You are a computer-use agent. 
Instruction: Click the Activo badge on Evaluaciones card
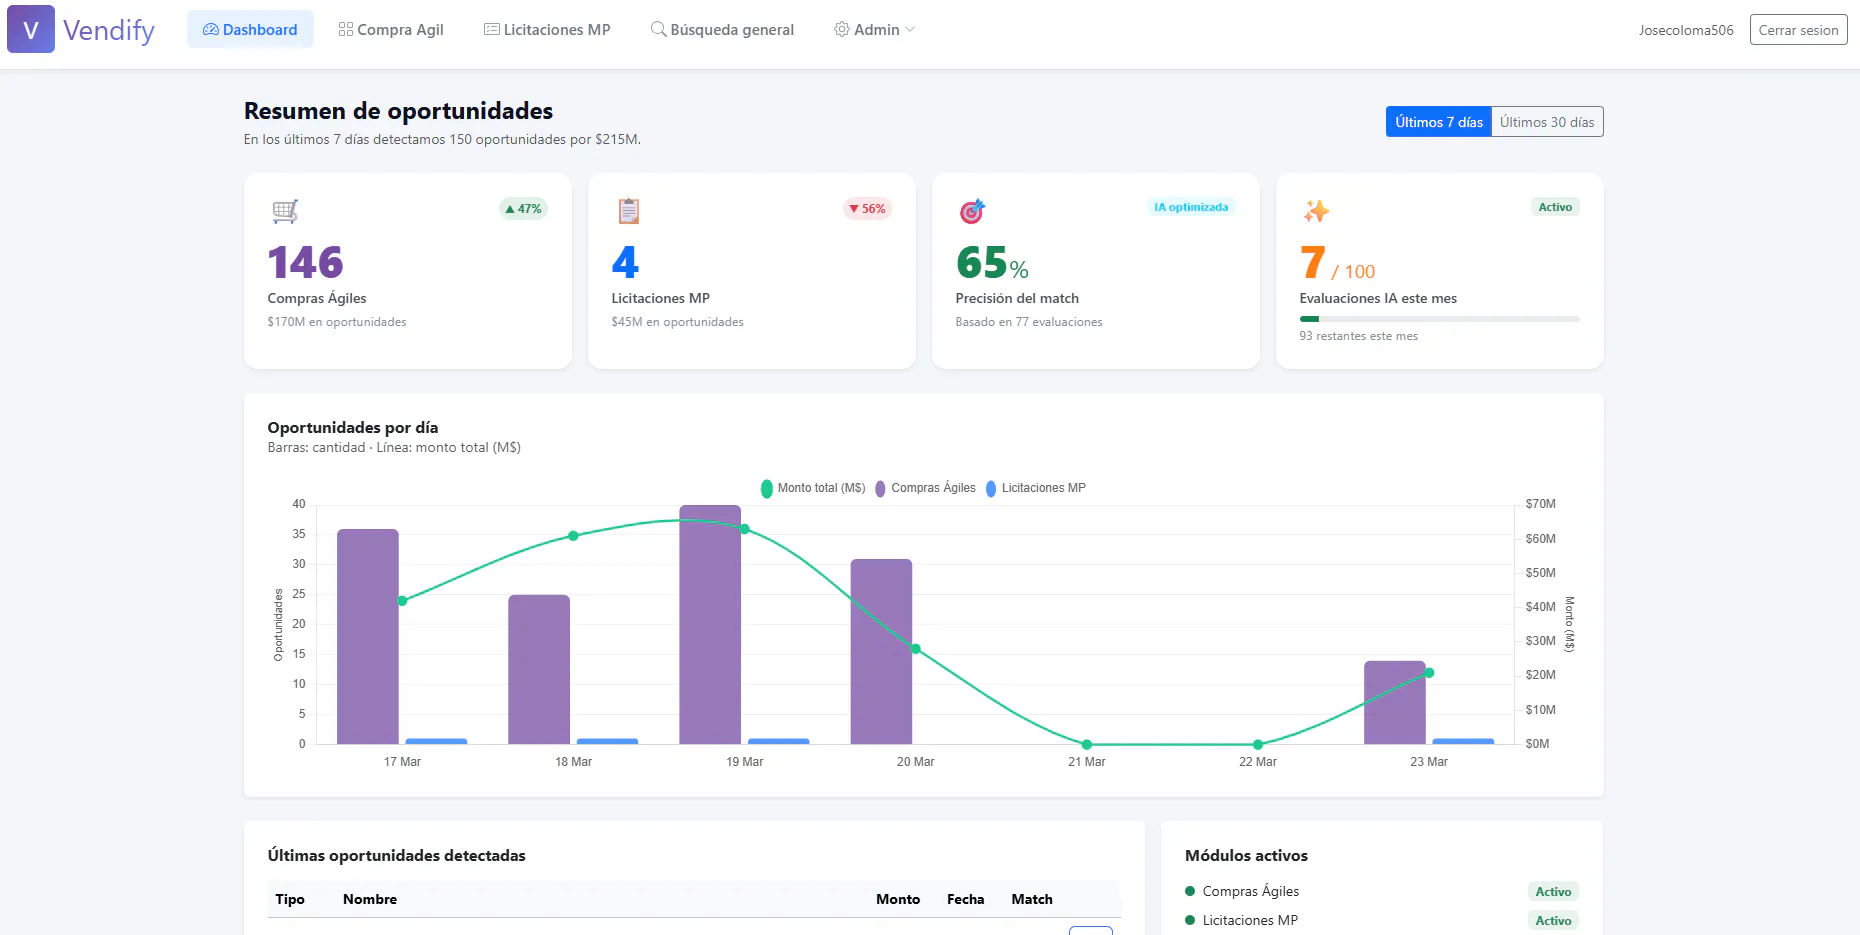click(1555, 207)
